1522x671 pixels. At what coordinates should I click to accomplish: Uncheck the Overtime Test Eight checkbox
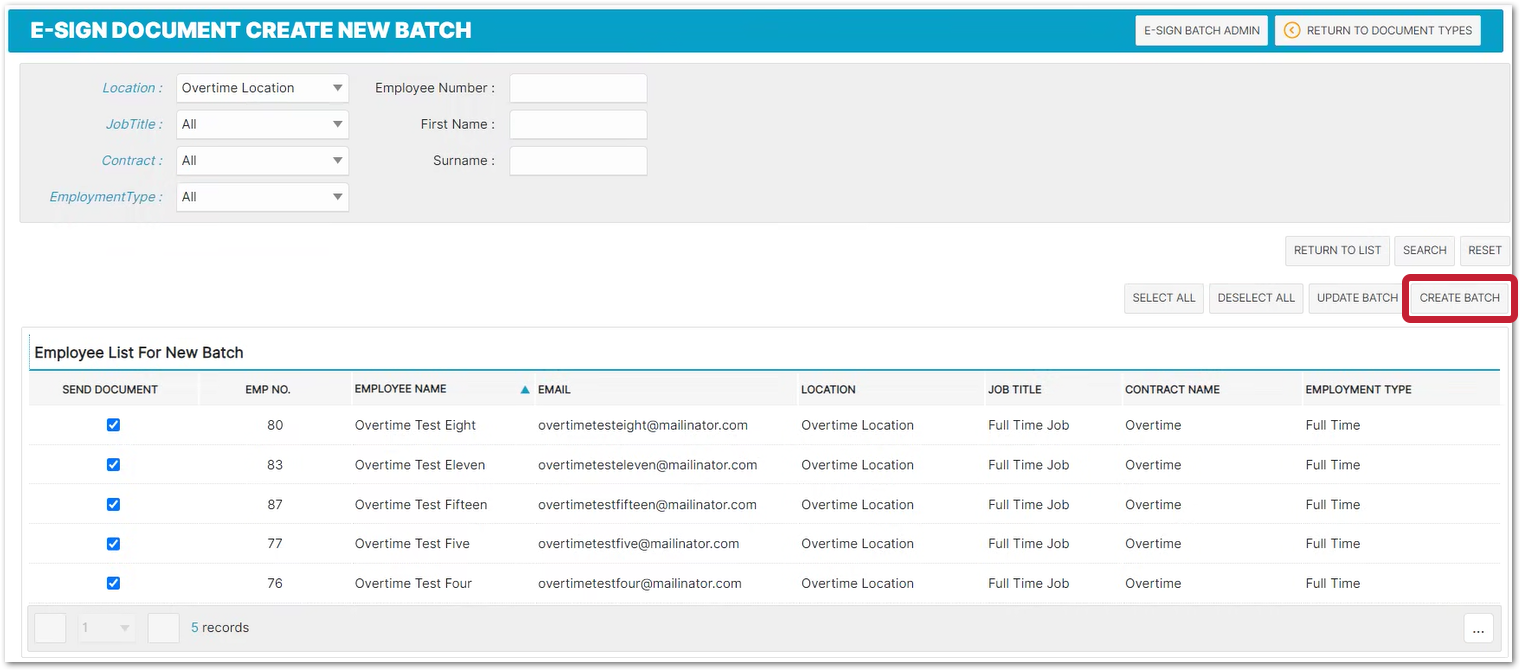113,425
